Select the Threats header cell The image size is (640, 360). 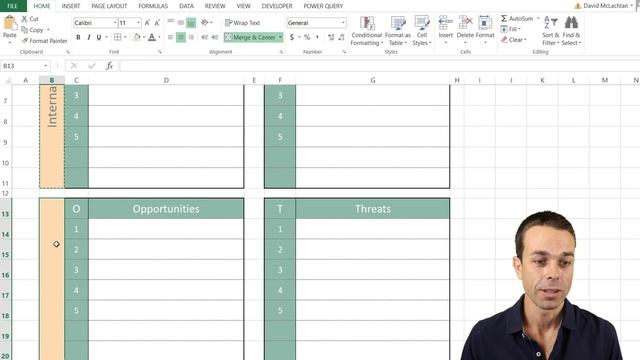[x=373, y=209]
